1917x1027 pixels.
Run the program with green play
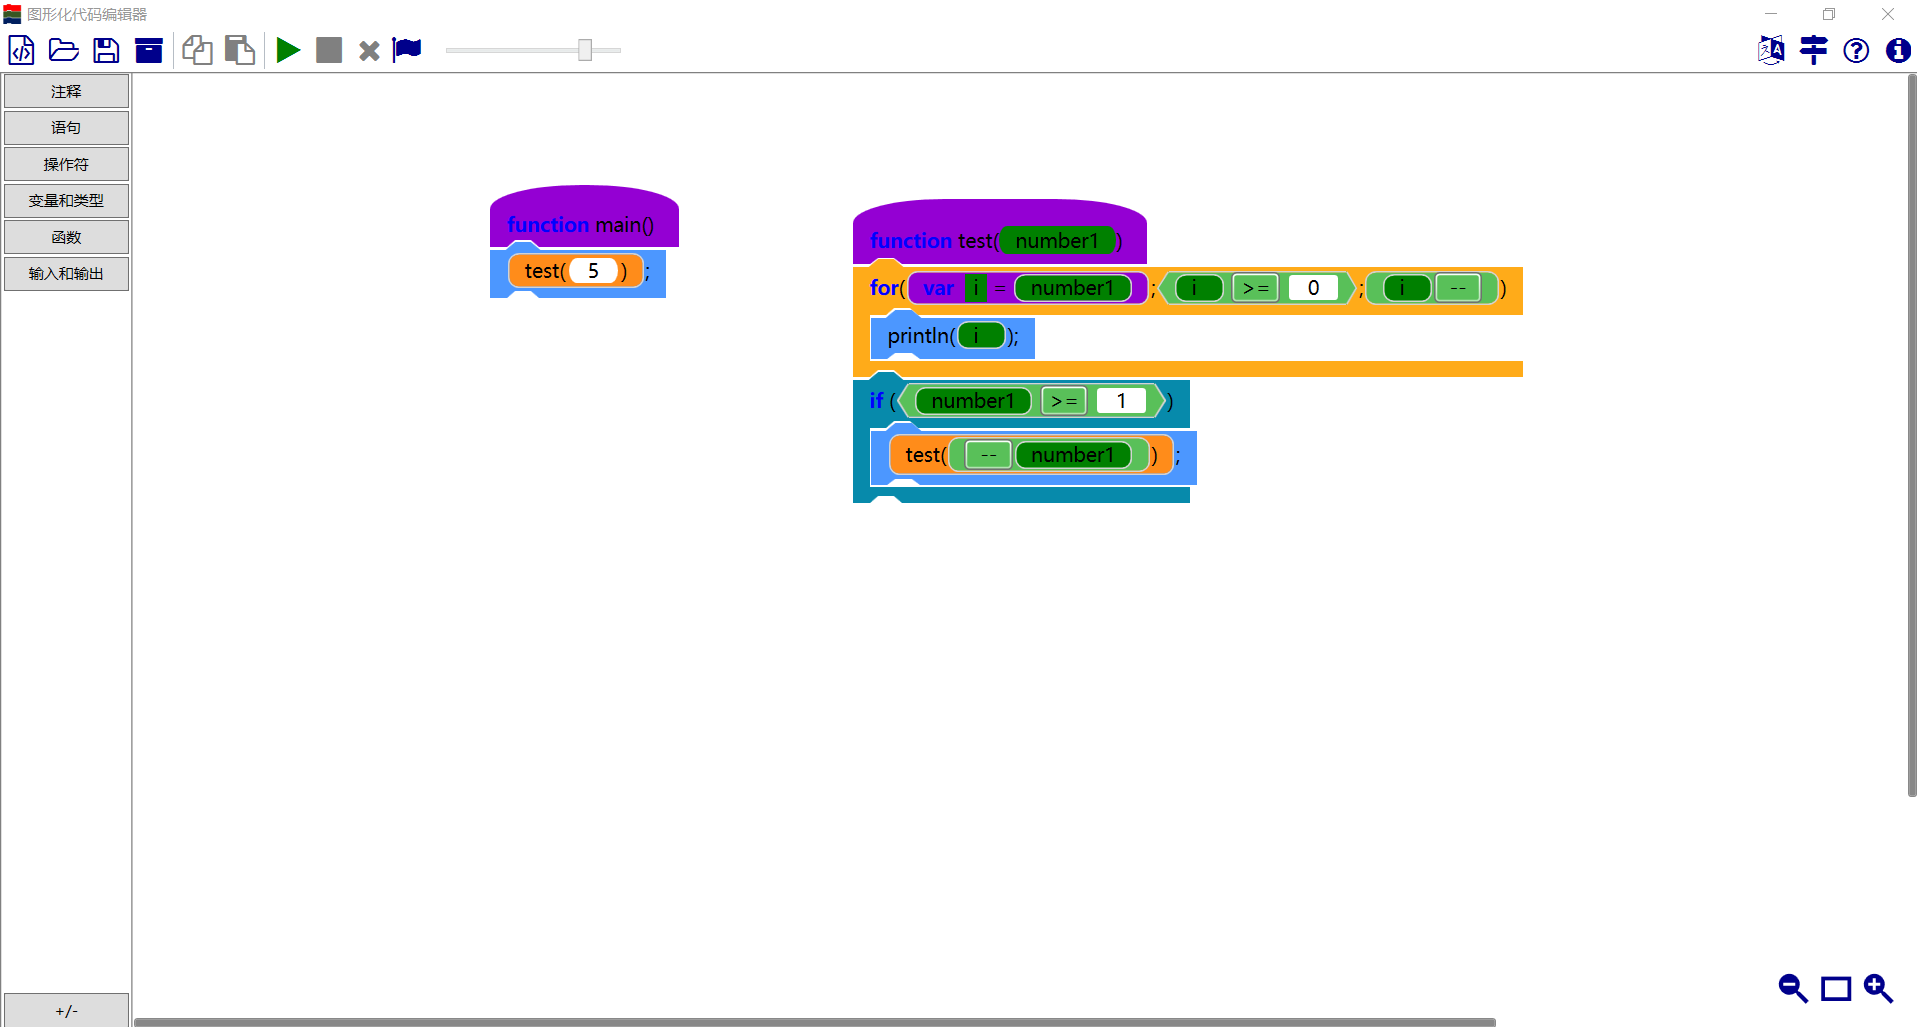tap(288, 50)
